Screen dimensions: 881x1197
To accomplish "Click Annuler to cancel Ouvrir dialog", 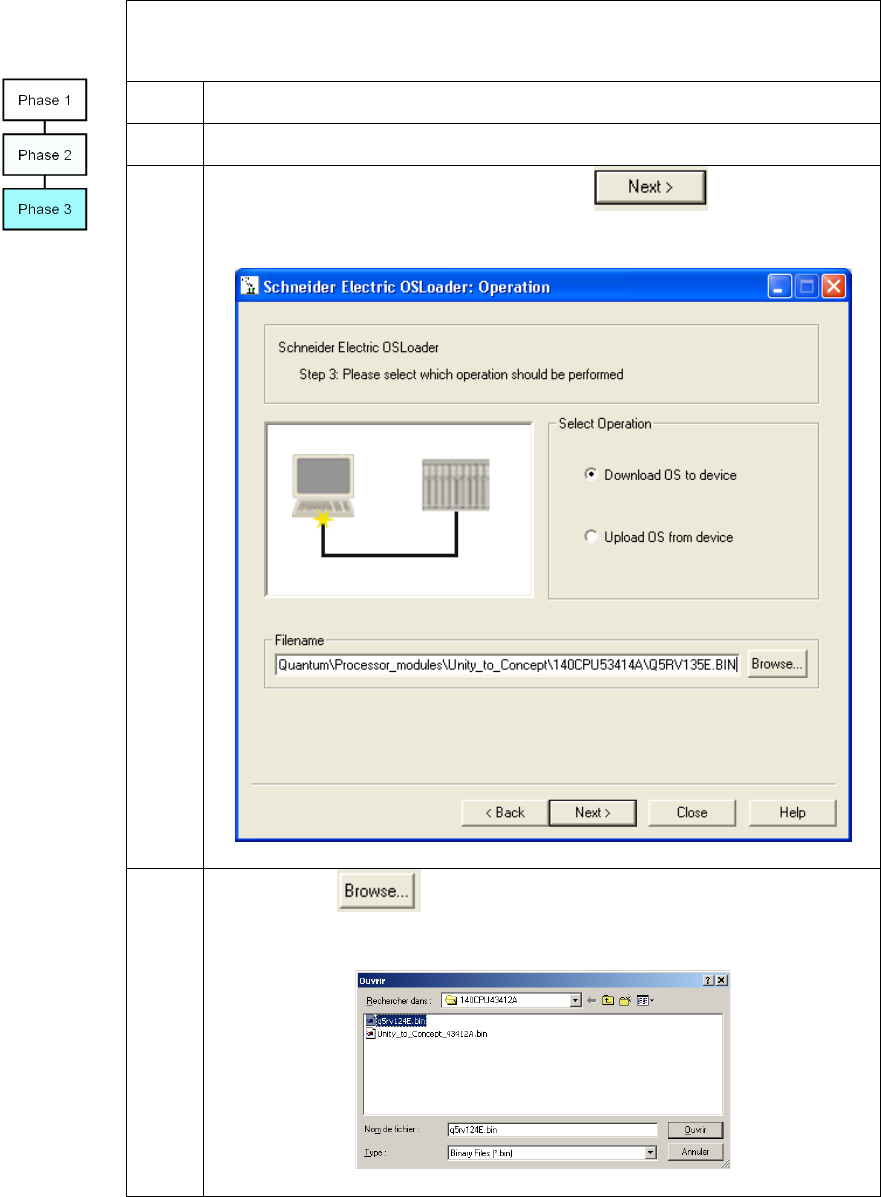I will pos(695,1152).
